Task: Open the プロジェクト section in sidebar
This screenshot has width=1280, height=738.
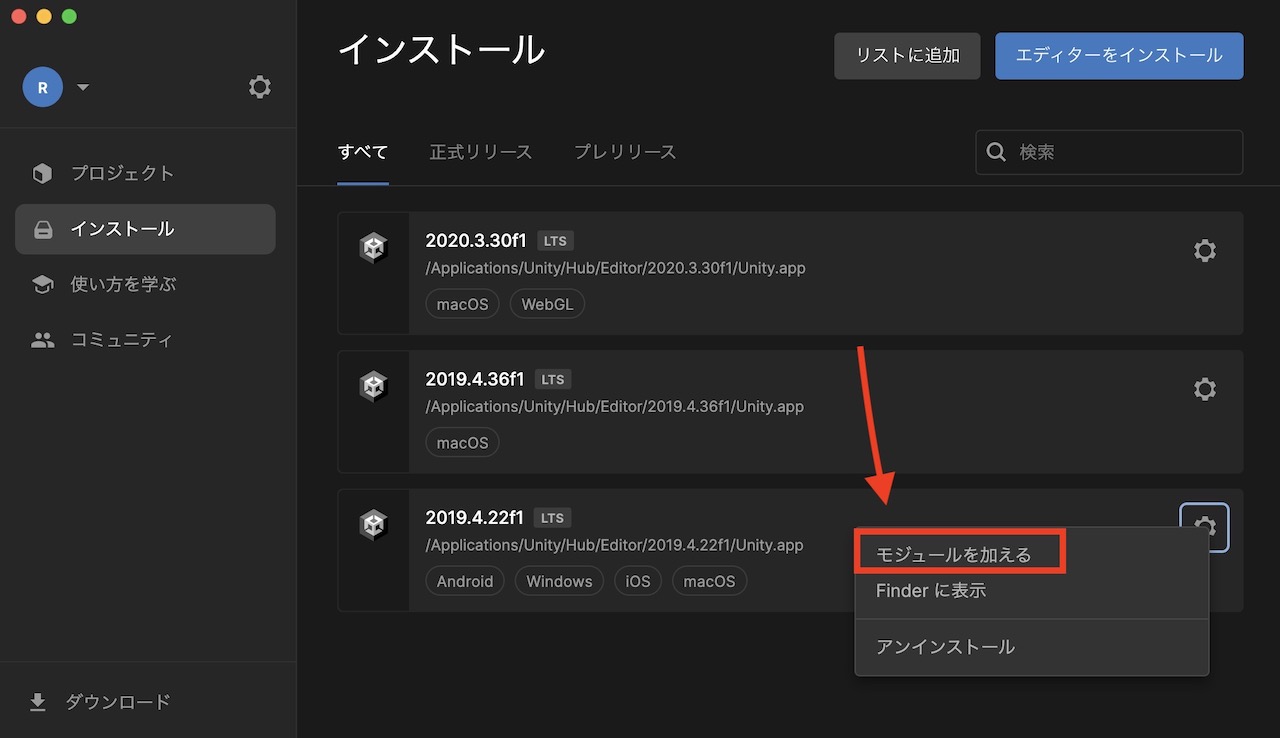Action: tap(120, 173)
